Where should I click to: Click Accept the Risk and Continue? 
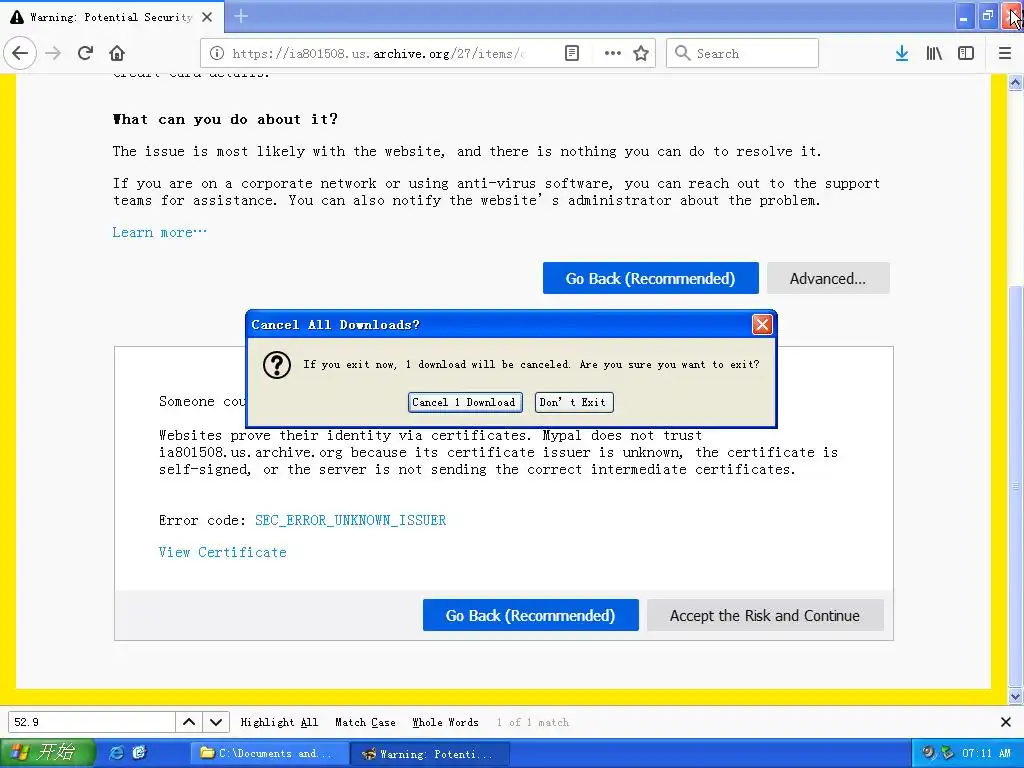coord(765,615)
